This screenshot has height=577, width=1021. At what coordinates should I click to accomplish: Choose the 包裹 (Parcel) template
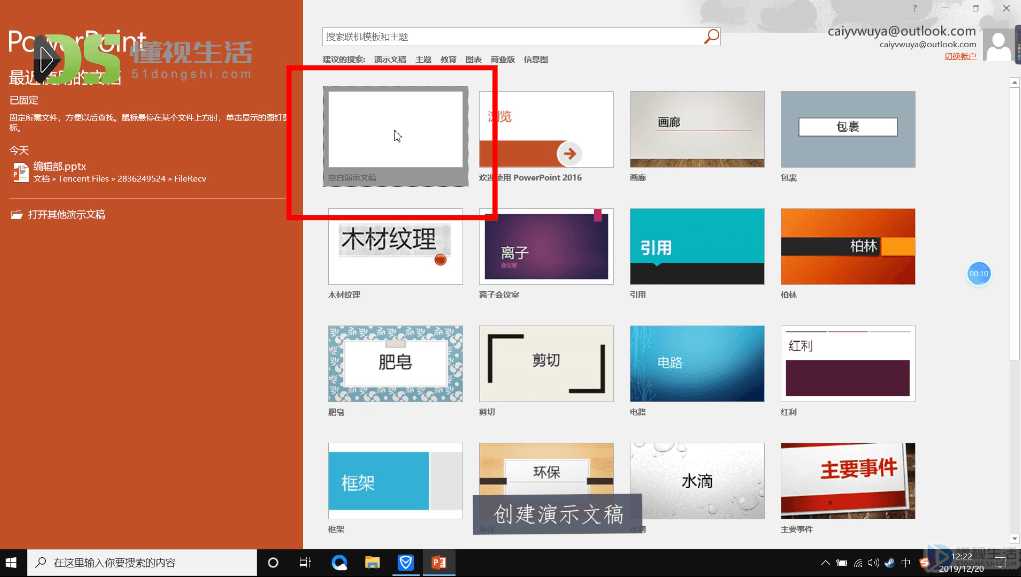(848, 130)
